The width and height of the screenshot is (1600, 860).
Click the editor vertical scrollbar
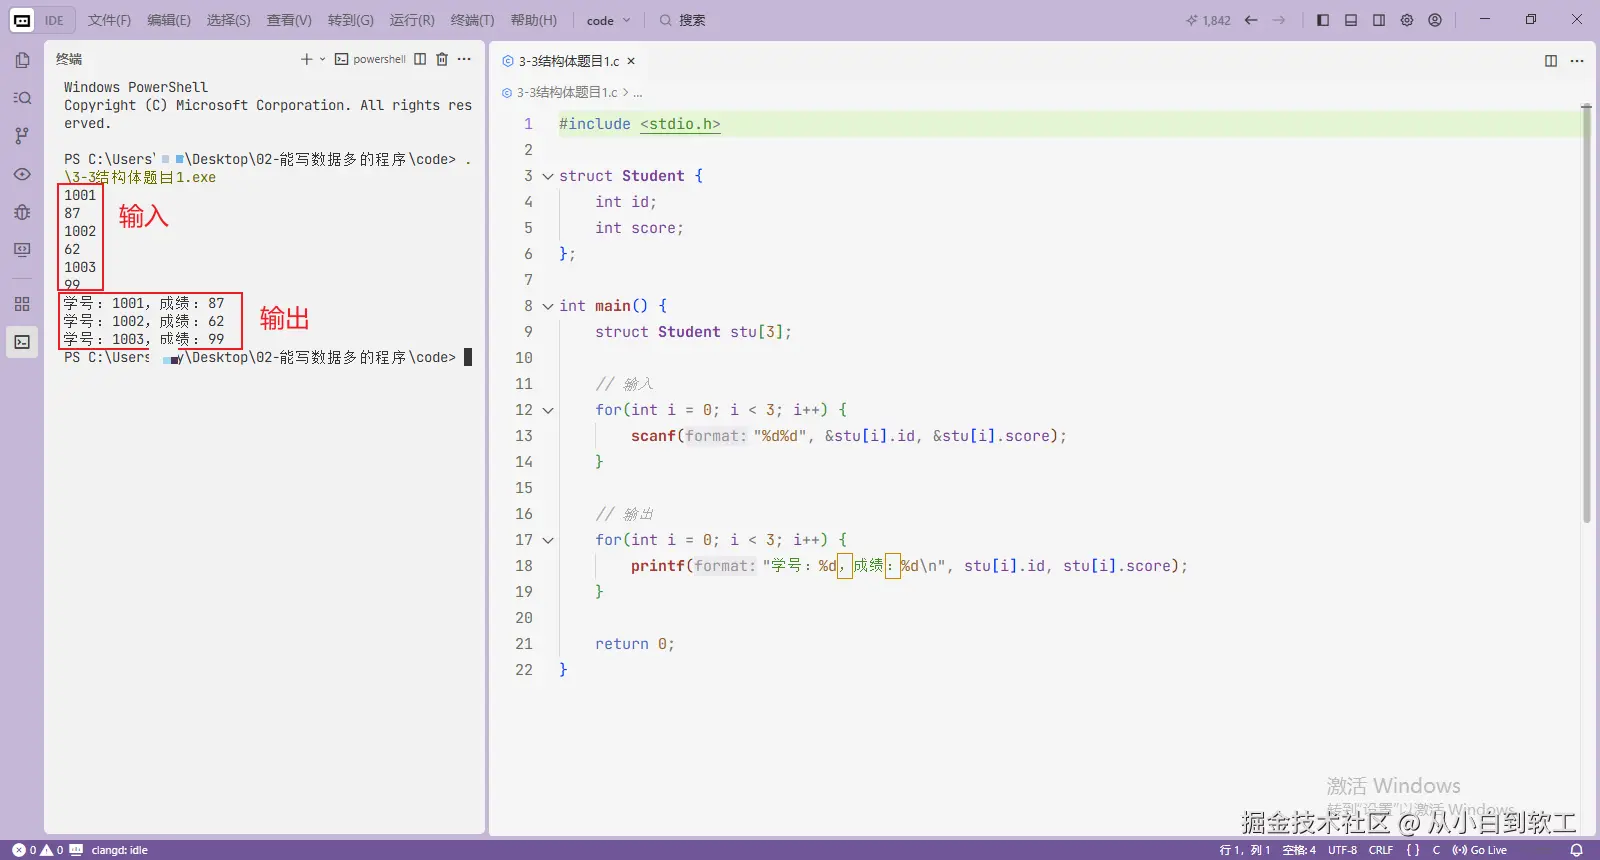[1586, 313]
